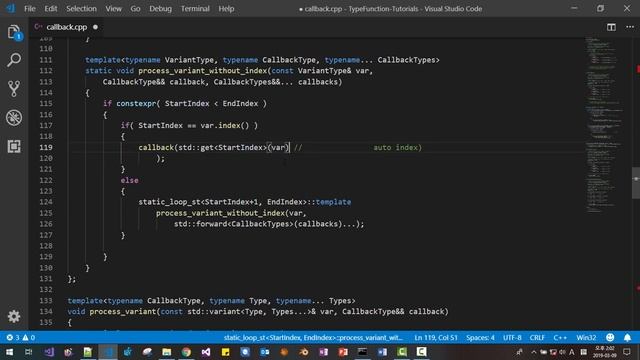Change file encoding UTF-8

tap(512, 338)
